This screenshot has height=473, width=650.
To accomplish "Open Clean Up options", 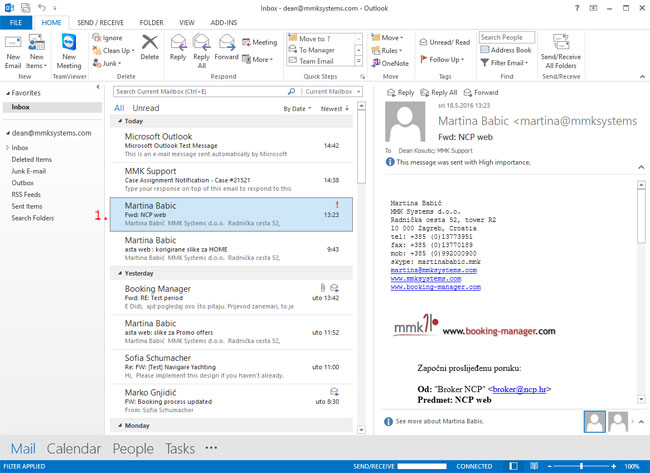I will click(113, 51).
